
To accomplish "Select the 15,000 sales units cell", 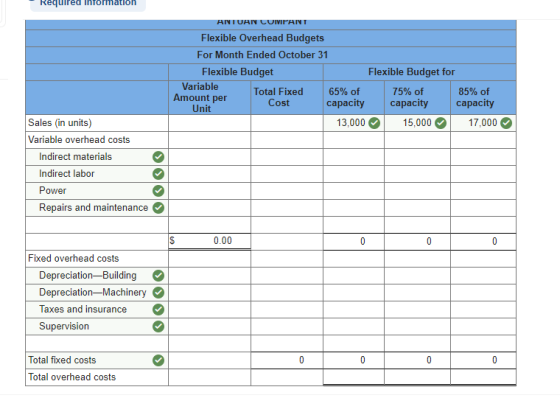I will 418,123.
